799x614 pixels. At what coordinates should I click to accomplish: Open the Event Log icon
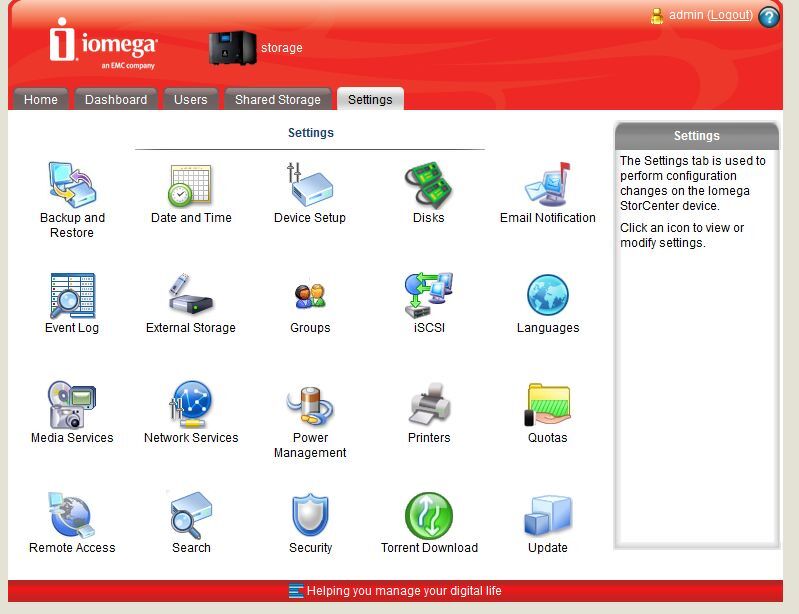[72, 295]
